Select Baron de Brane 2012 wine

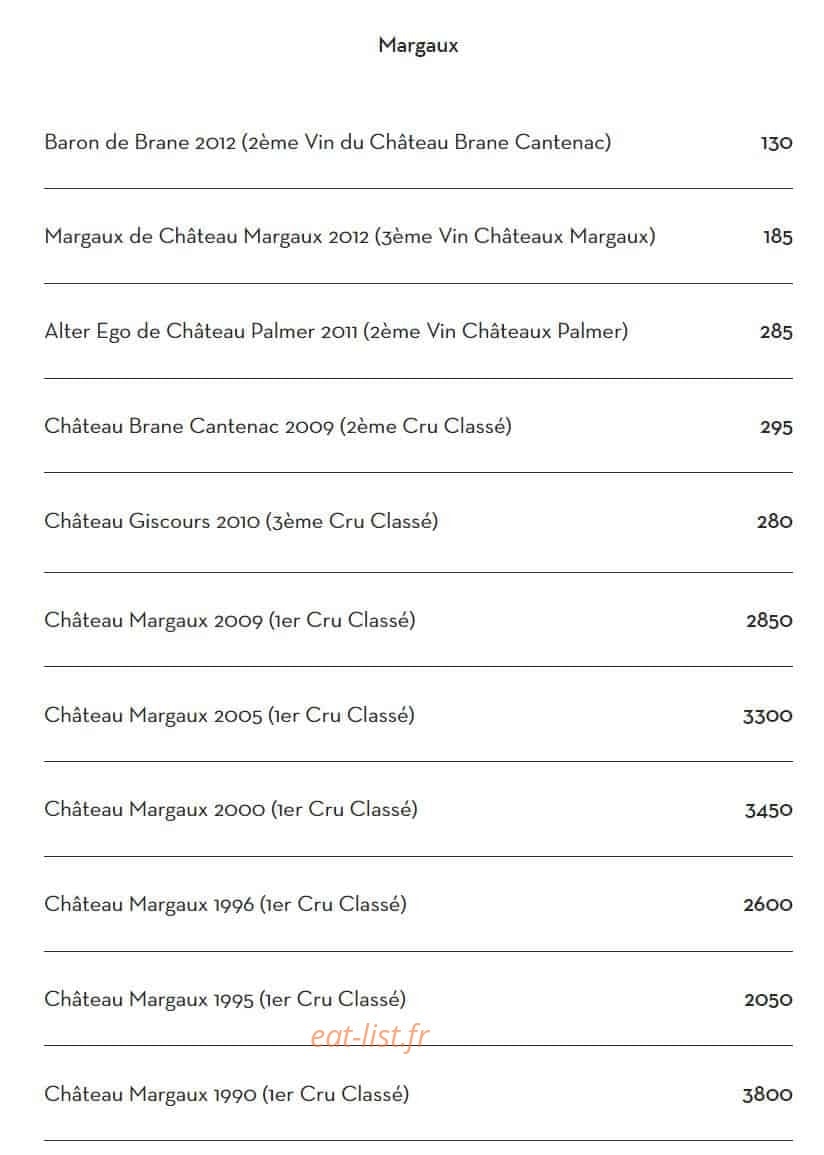point(328,142)
